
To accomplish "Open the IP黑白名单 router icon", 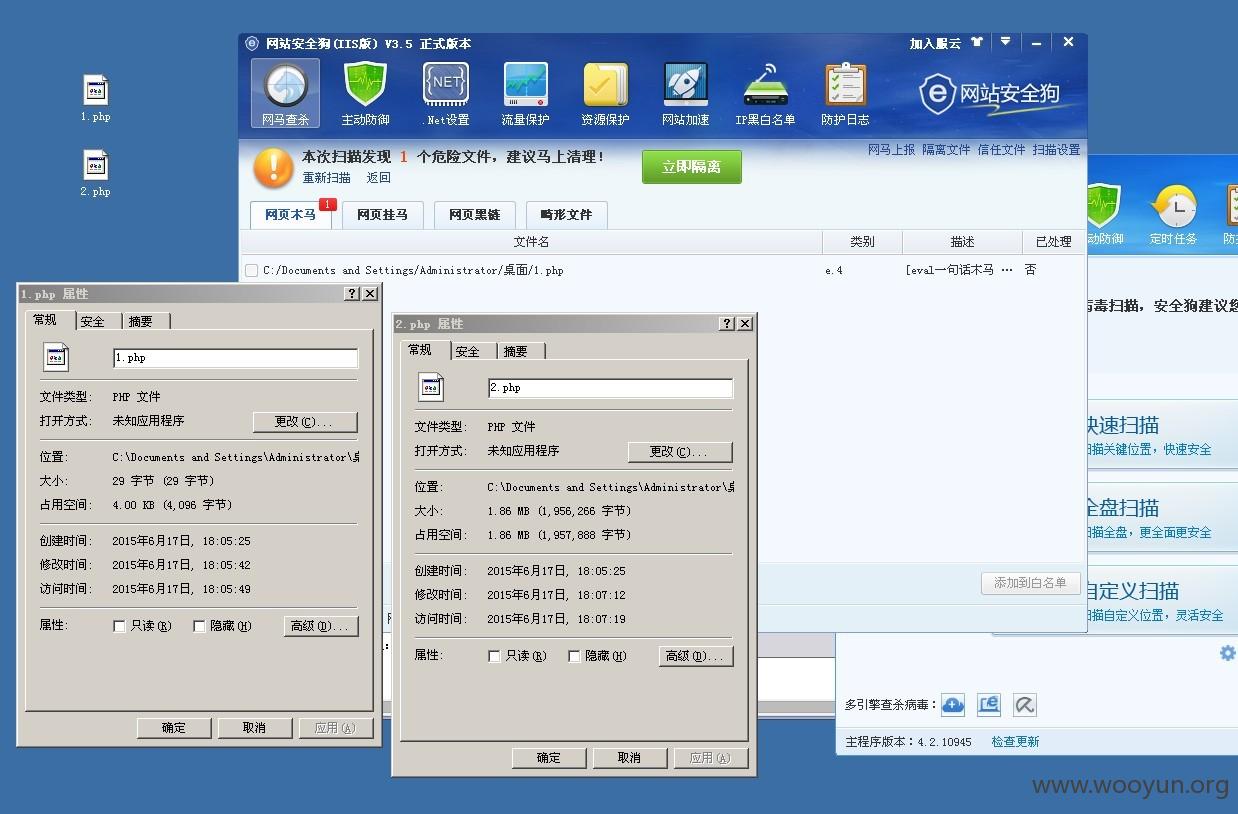I will click(x=765, y=93).
